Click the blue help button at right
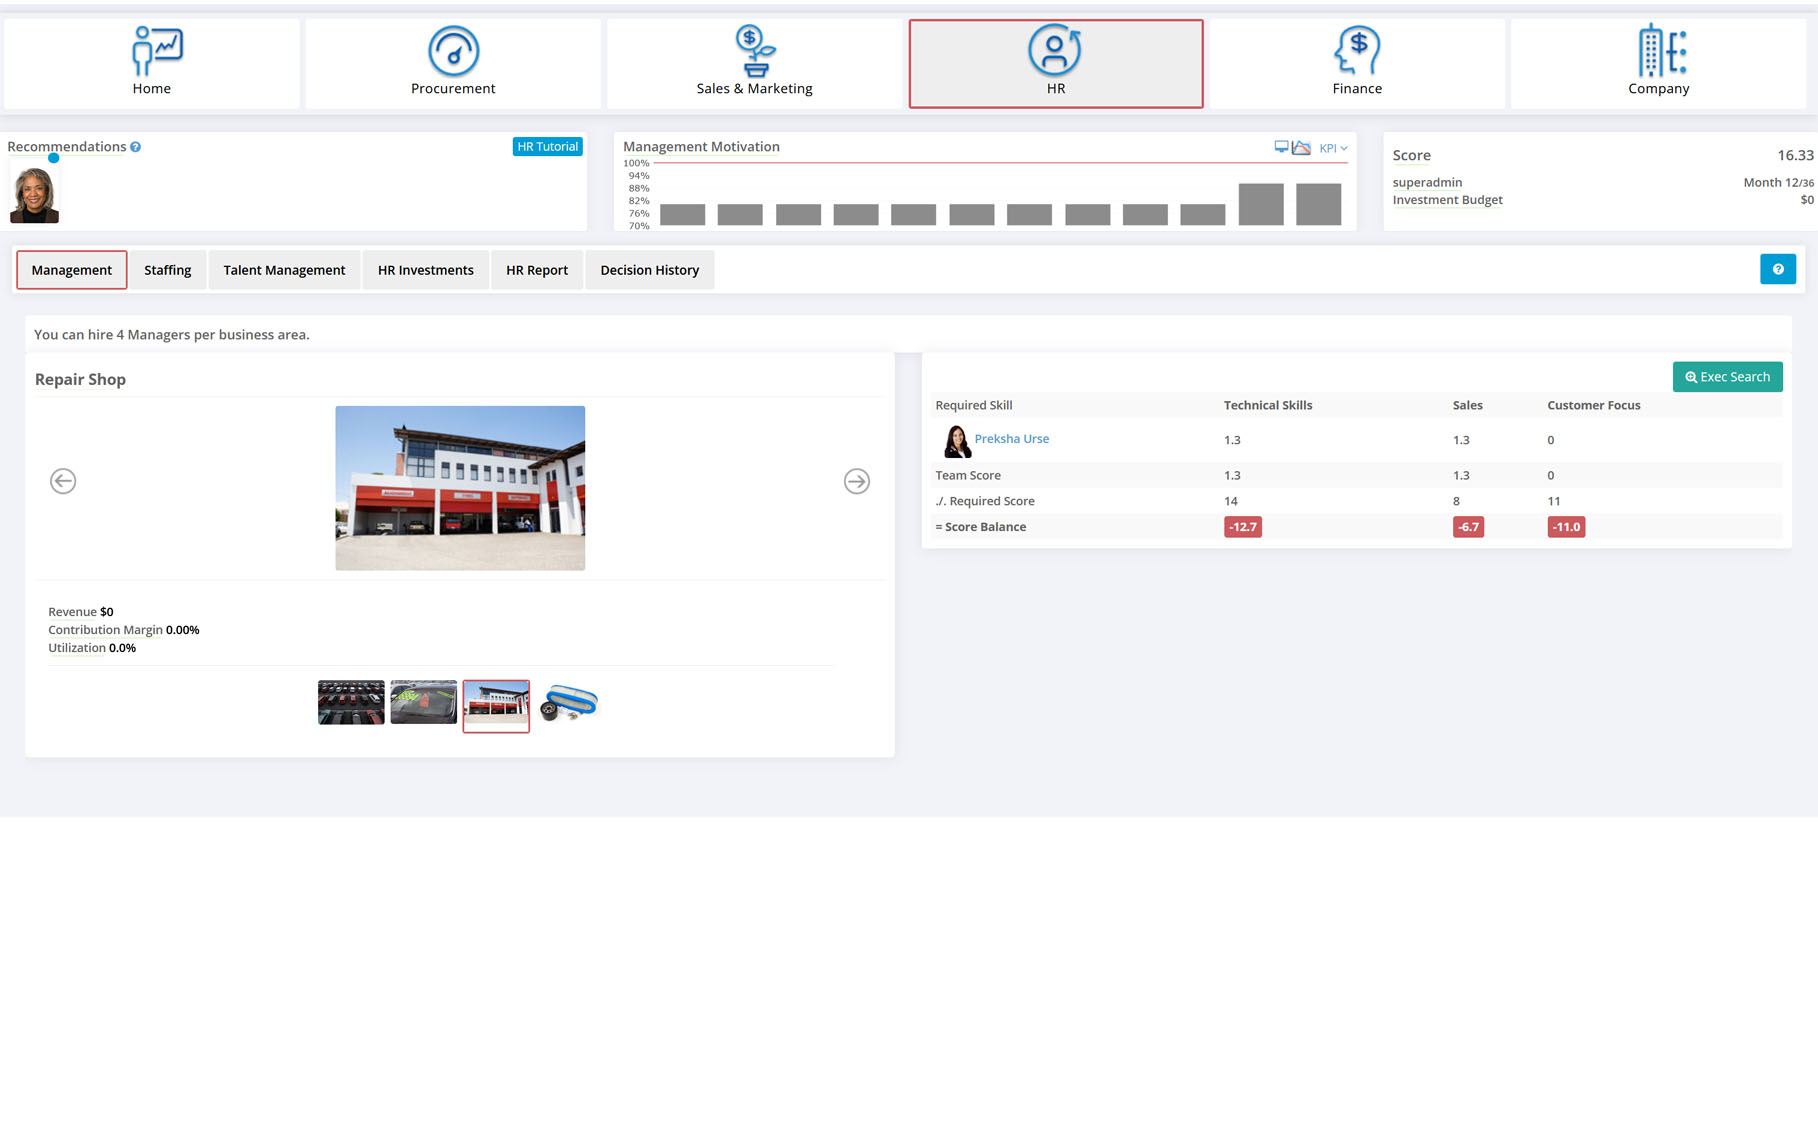The image size is (1818, 1138). (1777, 269)
